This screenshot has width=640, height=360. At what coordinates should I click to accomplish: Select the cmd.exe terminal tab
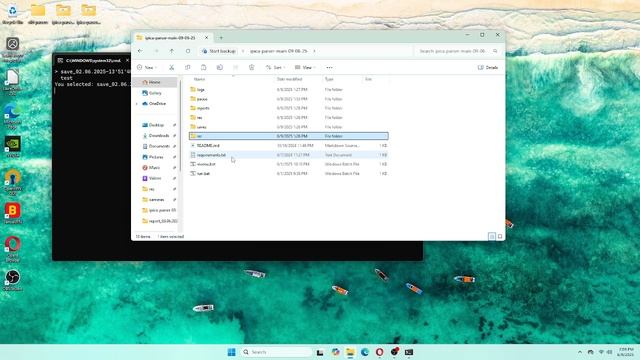pos(93,60)
